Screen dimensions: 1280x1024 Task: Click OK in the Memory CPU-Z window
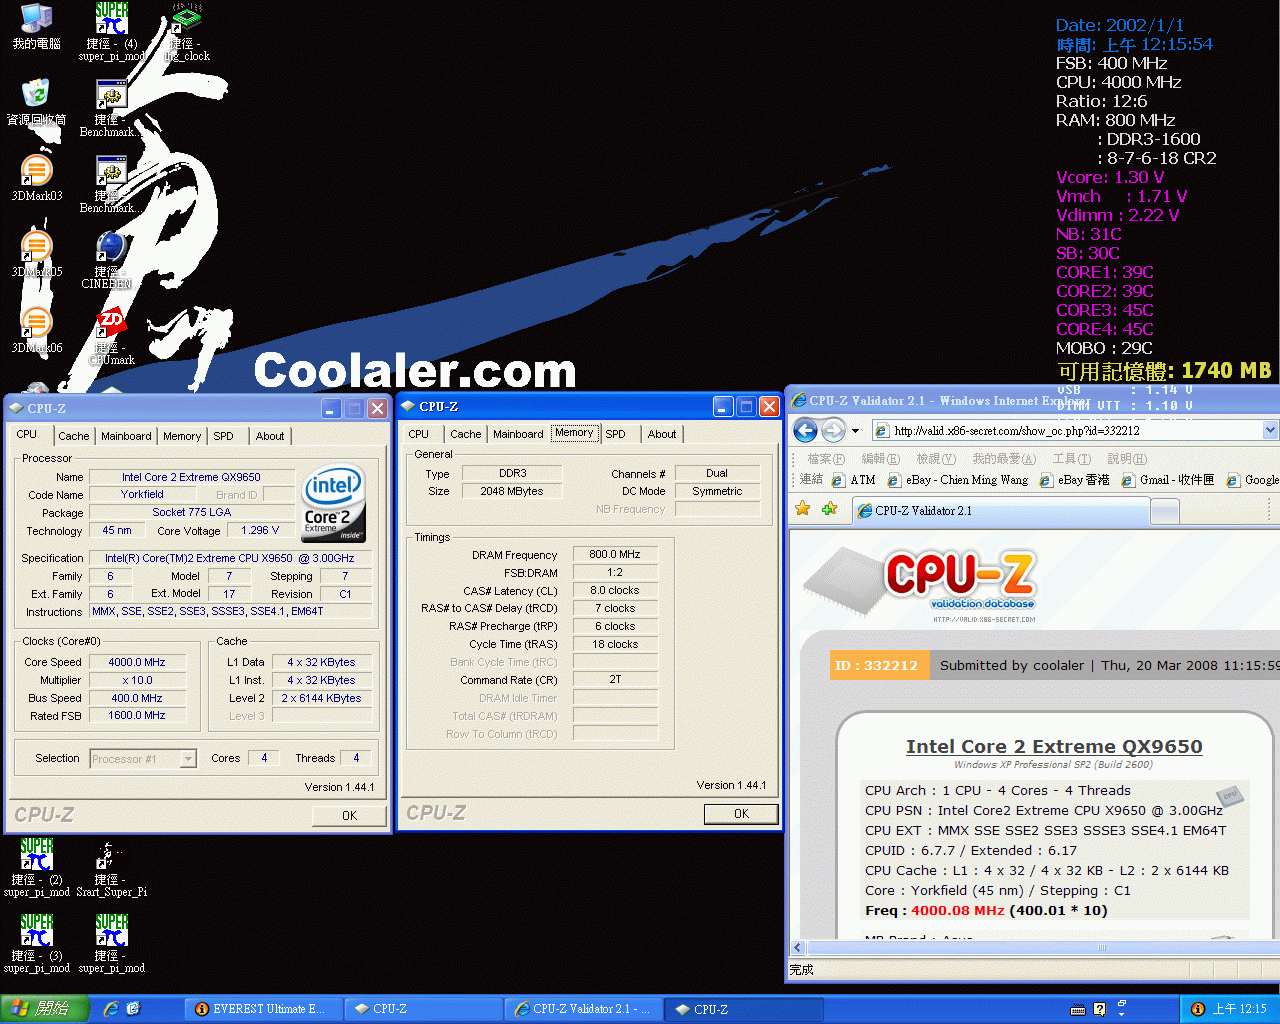click(x=741, y=814)
